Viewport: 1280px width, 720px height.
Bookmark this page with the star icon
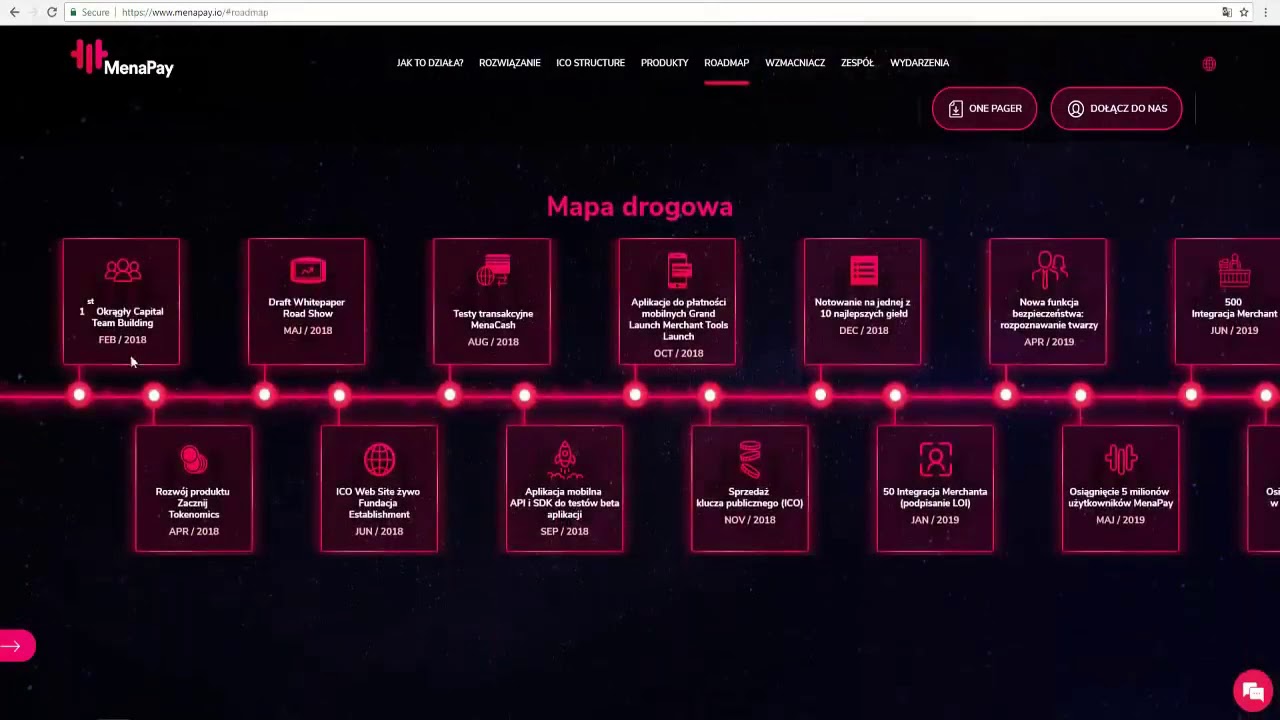[1244, 12]
